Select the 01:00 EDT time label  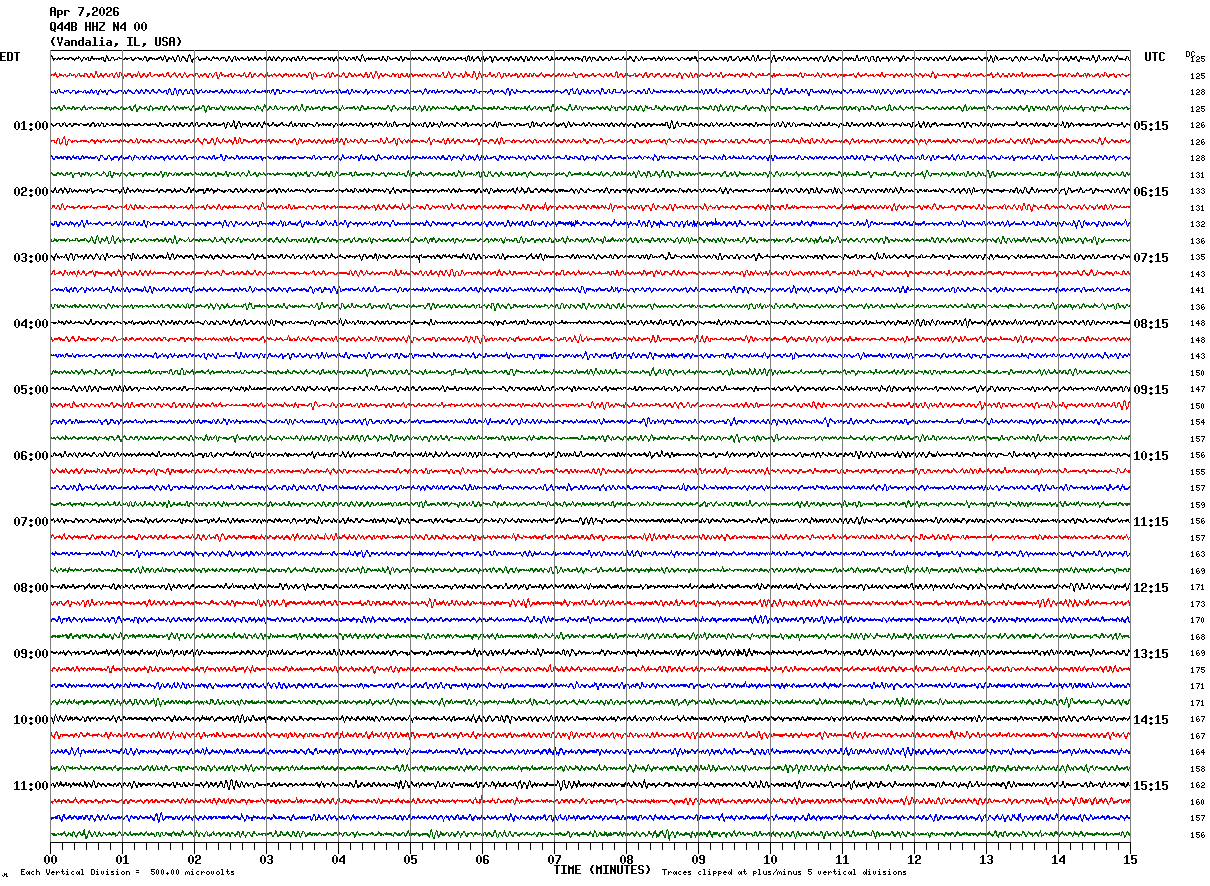pos(31,126)
